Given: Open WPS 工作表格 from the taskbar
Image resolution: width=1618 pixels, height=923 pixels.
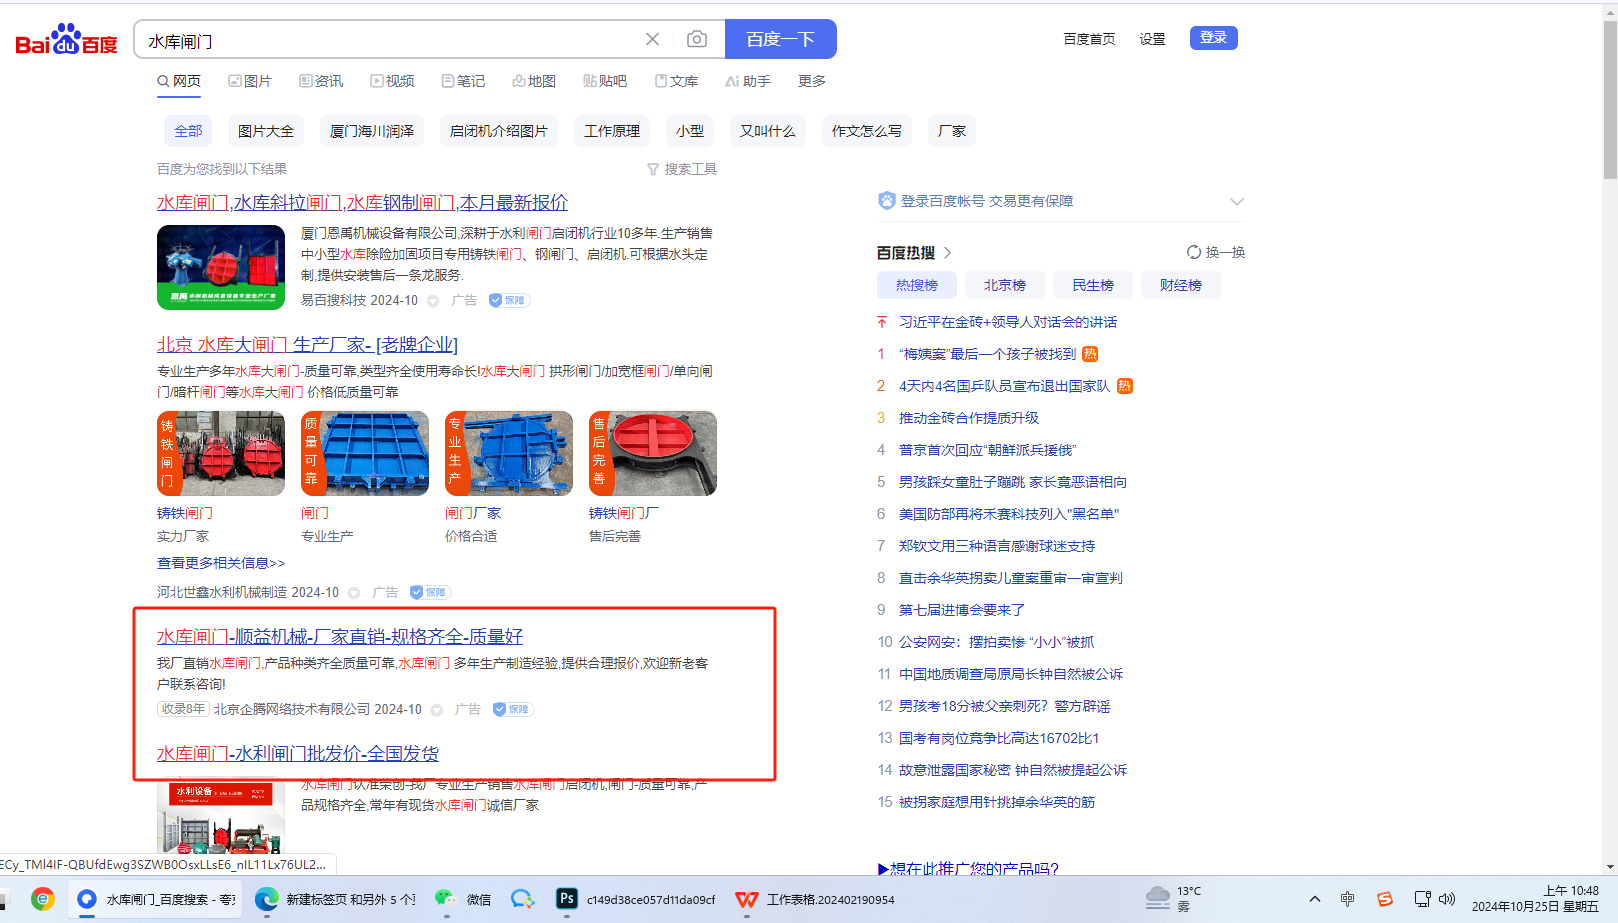Looking at the screenshot, I should 815,899.
